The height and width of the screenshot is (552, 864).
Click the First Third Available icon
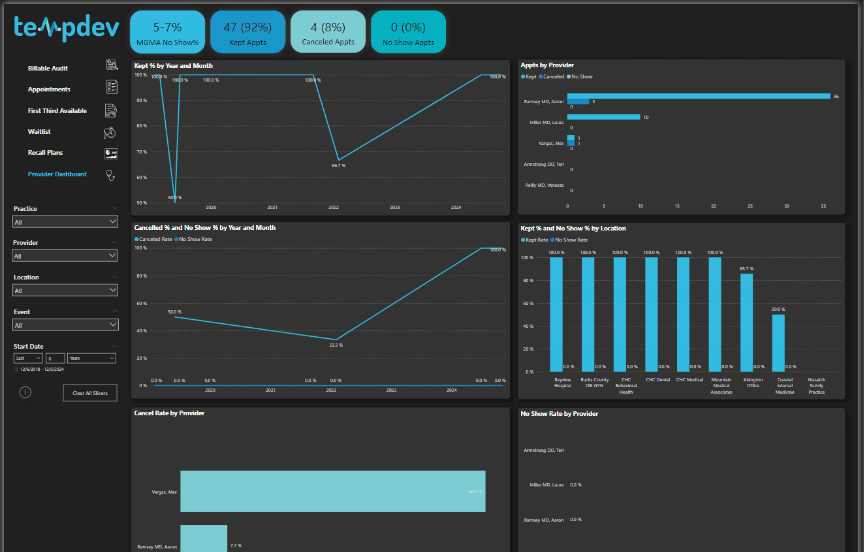coord(111,110)
